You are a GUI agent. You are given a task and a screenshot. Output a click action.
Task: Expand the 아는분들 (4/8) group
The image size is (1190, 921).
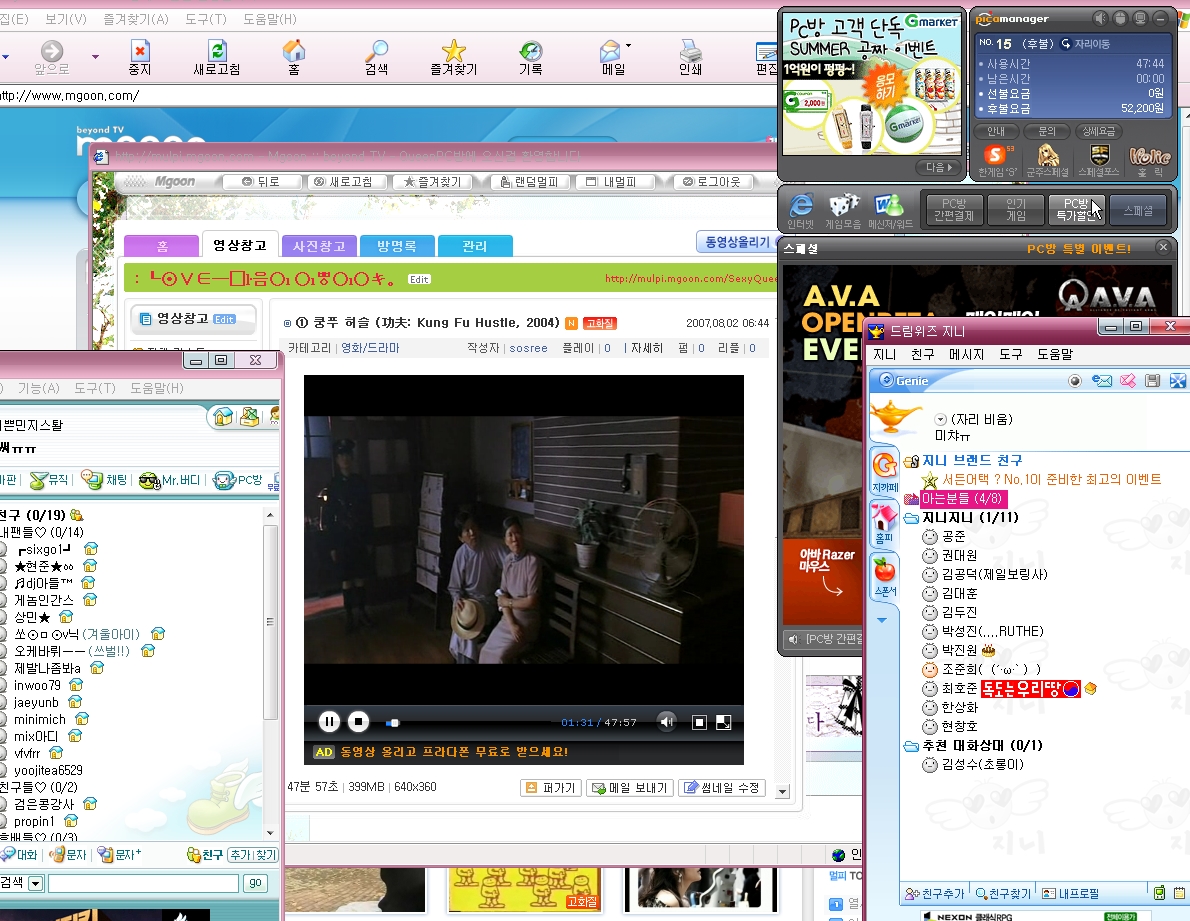click(911, 499)
